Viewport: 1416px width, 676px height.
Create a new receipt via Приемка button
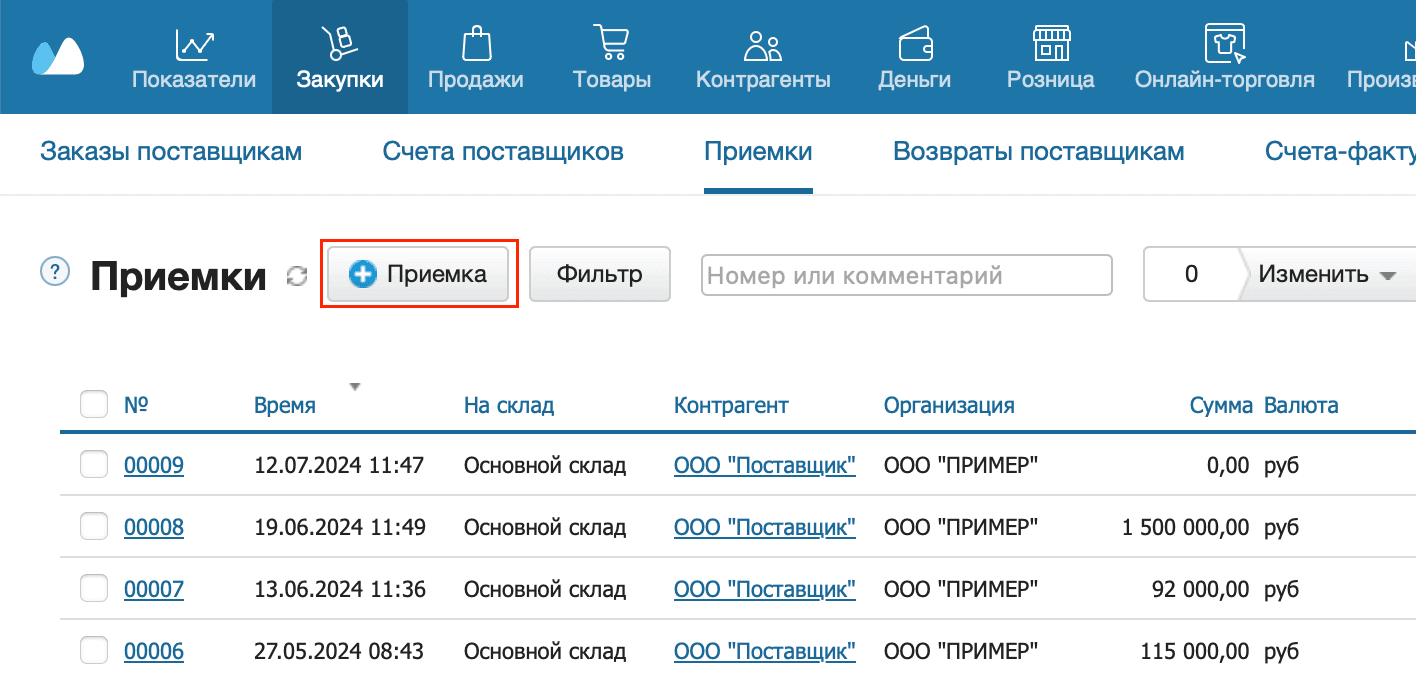418,273
